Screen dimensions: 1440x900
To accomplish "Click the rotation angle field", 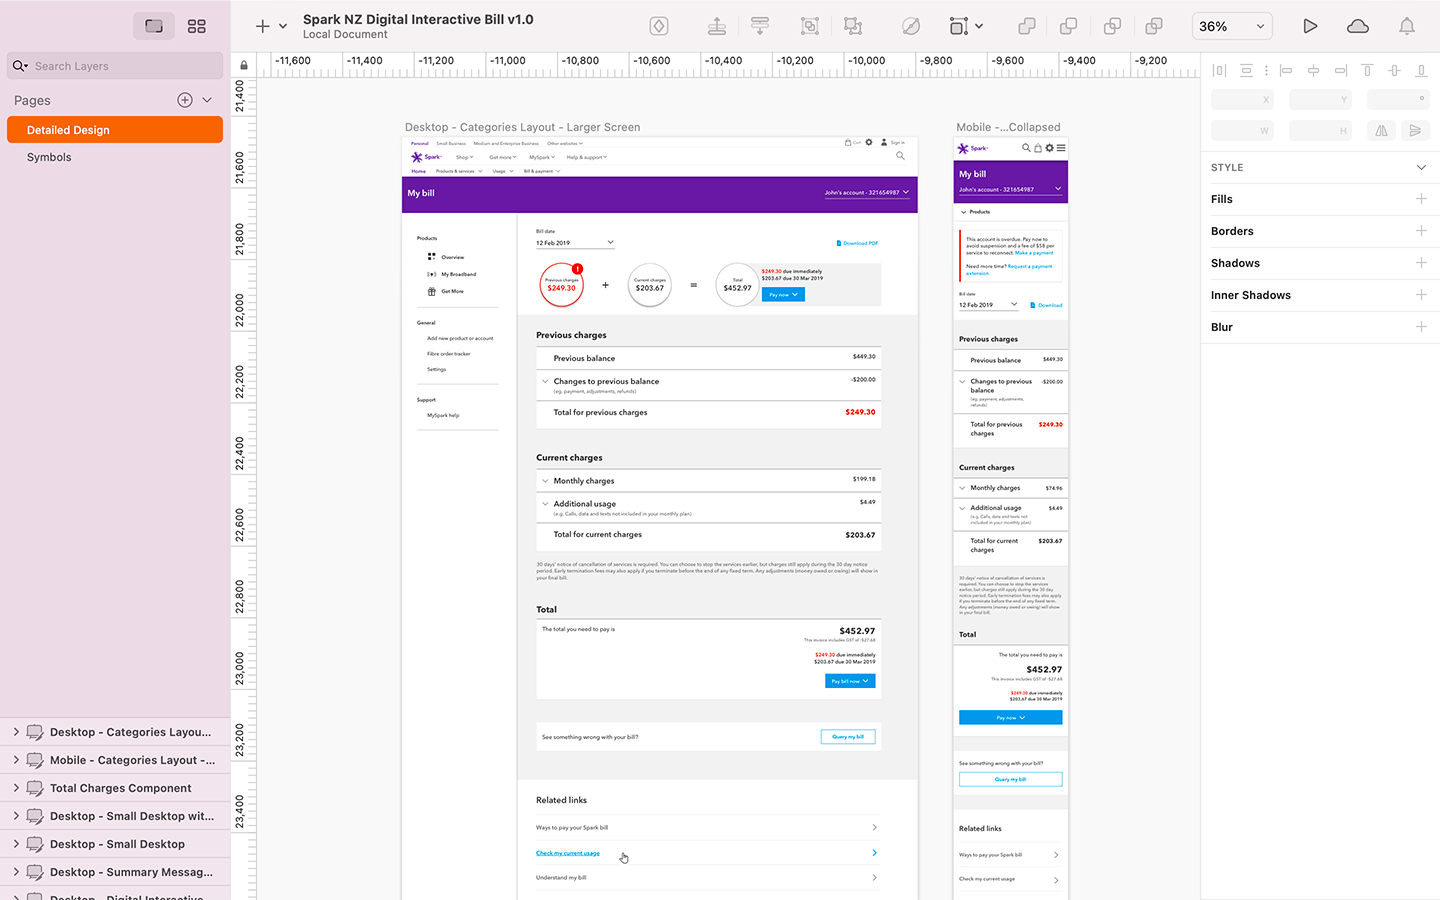I will pos(1398,100).
